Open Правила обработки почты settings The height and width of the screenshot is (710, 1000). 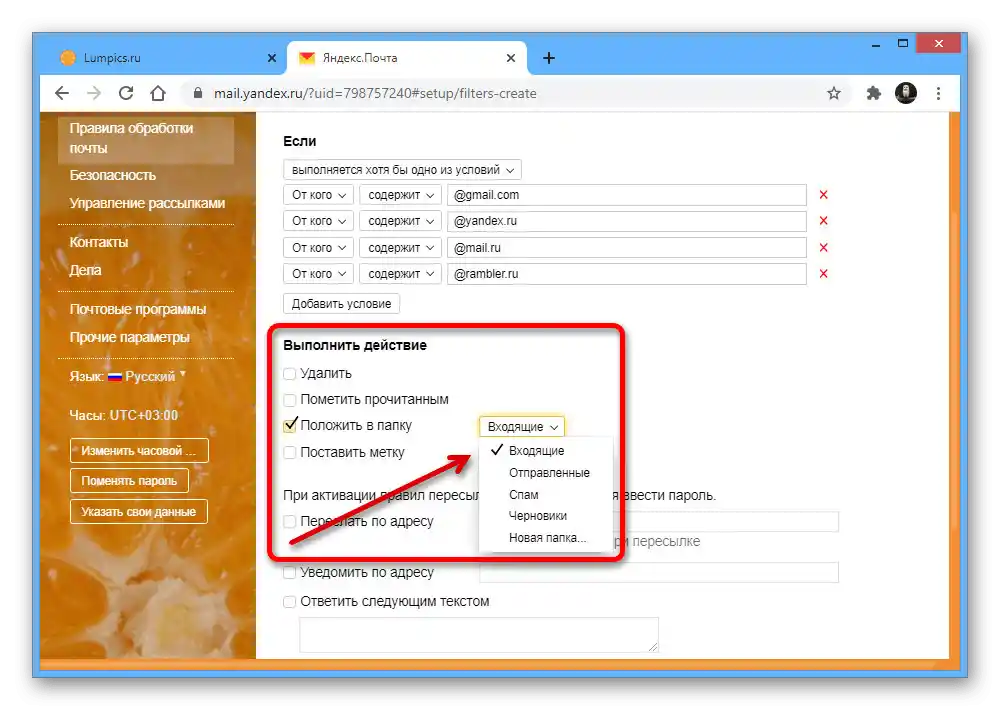click(x=145, y=138)
